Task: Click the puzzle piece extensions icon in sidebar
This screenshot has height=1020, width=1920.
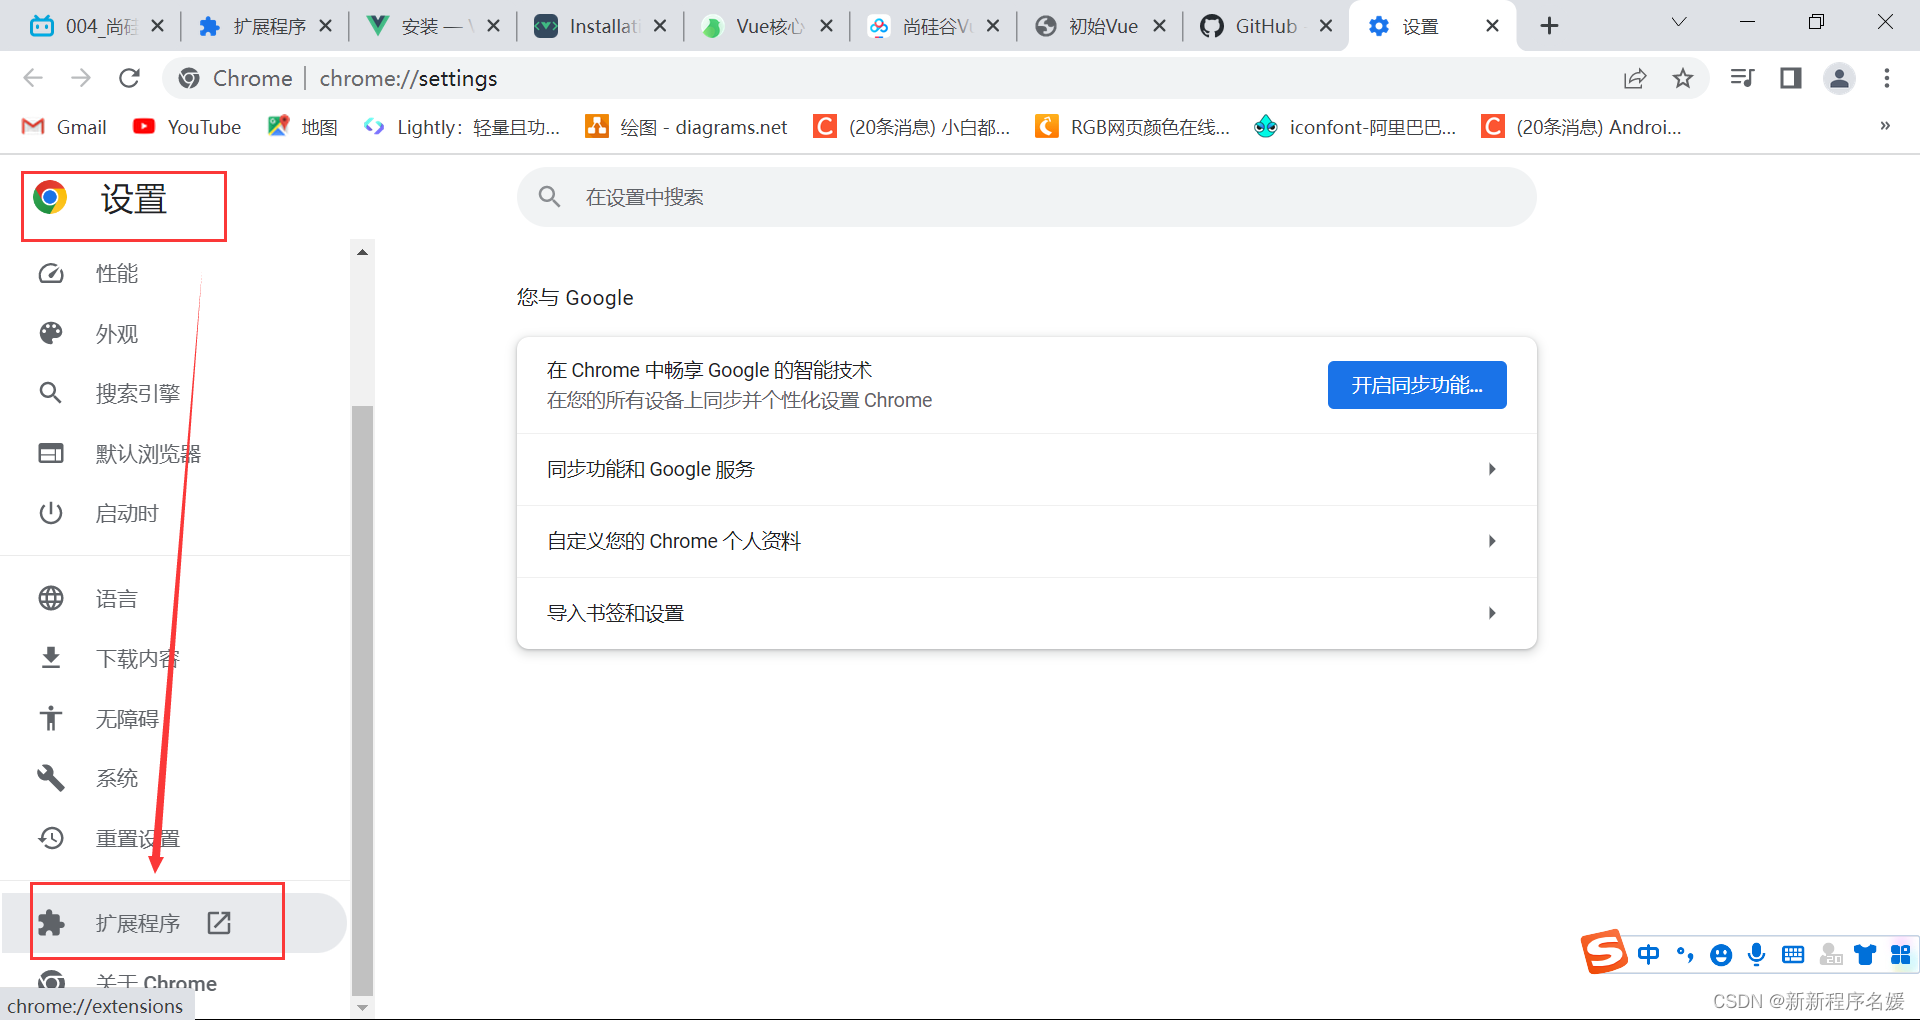Action: pyautogui.click(x=51, y=923)
